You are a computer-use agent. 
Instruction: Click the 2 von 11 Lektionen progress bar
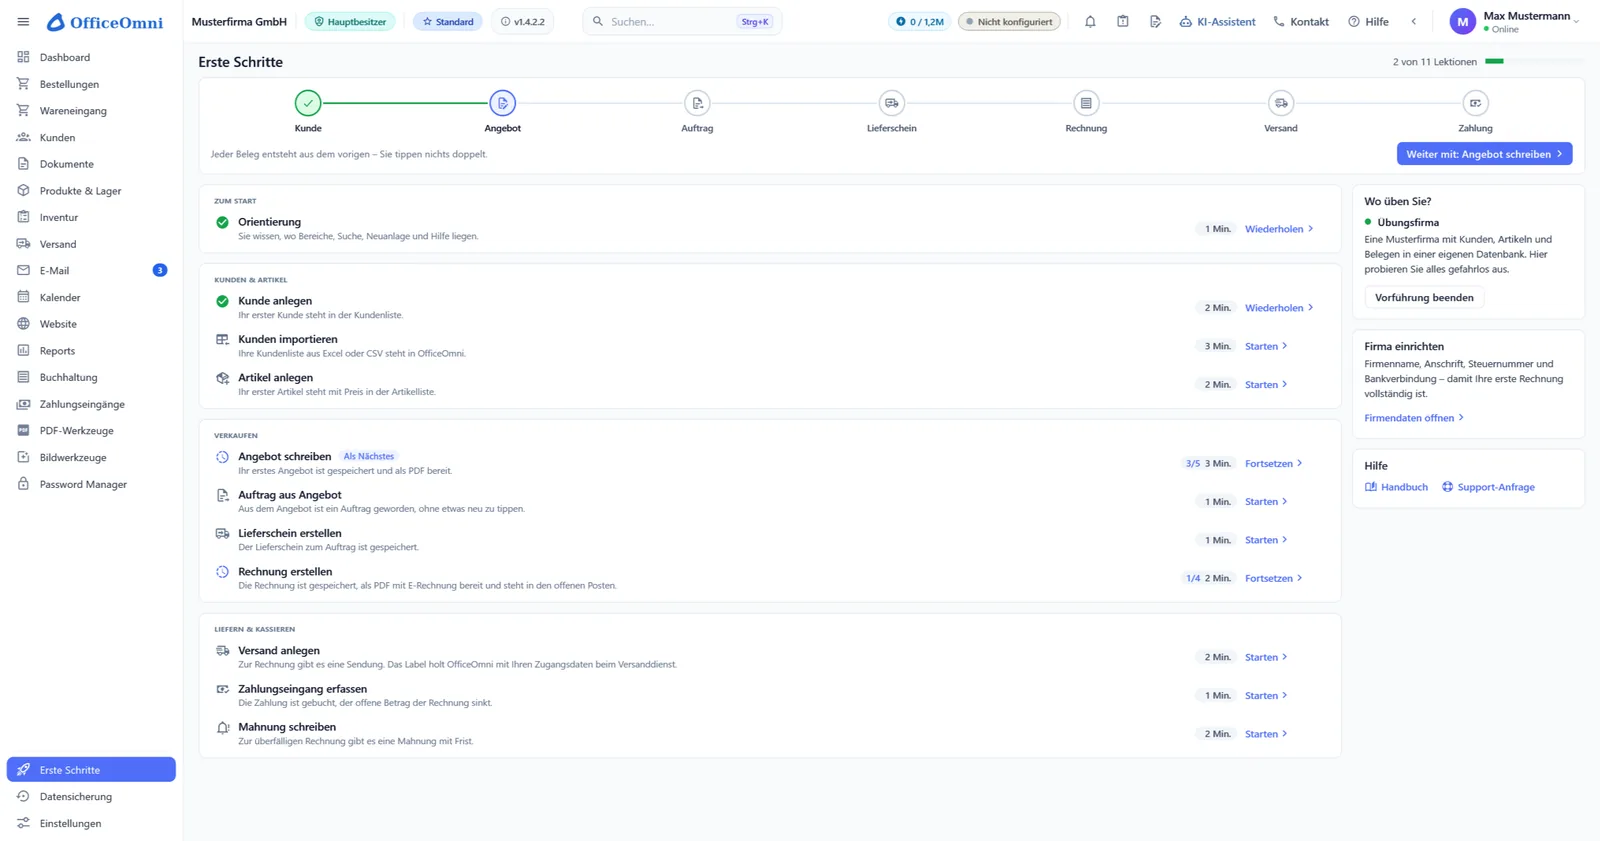click(1534, 61)
